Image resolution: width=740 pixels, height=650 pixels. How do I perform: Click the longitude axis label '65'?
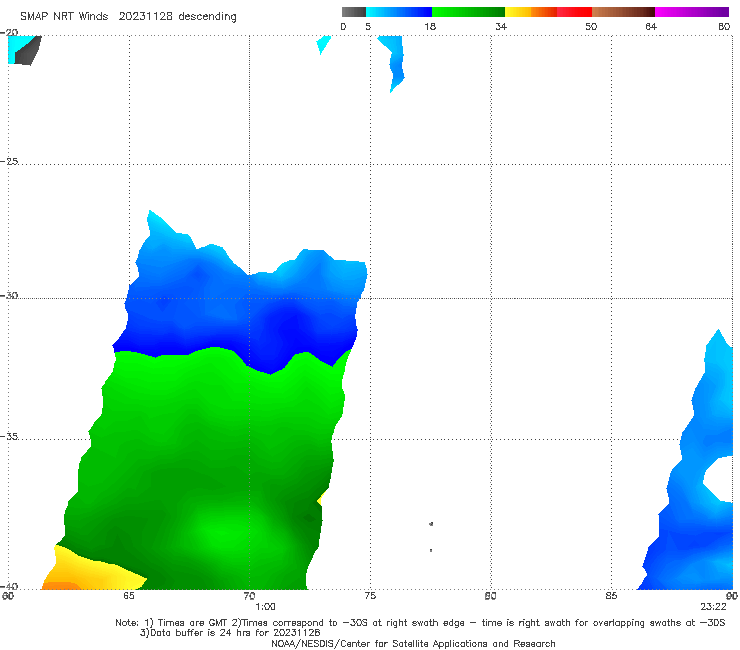tap(128, 596)
